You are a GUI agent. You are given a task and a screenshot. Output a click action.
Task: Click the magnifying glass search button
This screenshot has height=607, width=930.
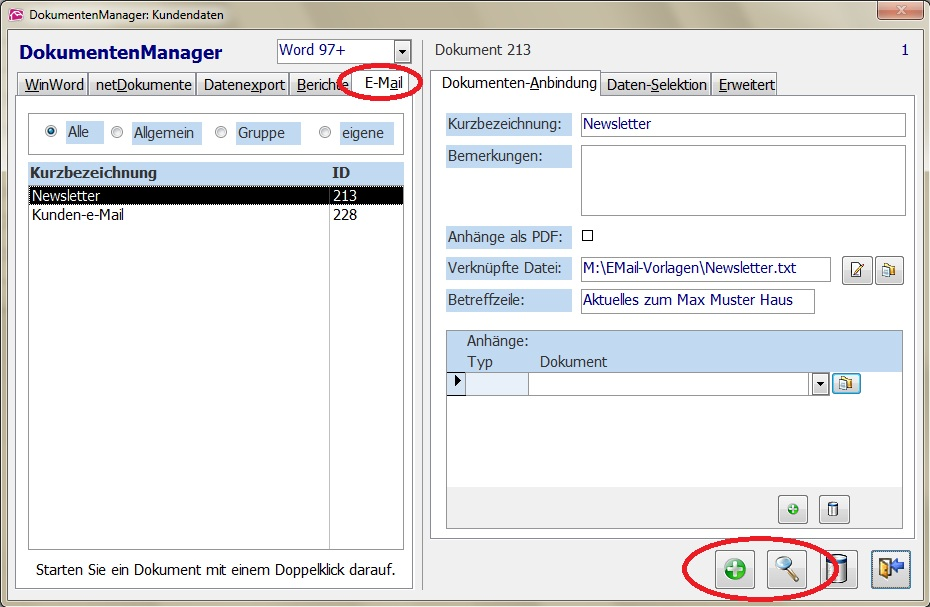(x=787, y=570)
